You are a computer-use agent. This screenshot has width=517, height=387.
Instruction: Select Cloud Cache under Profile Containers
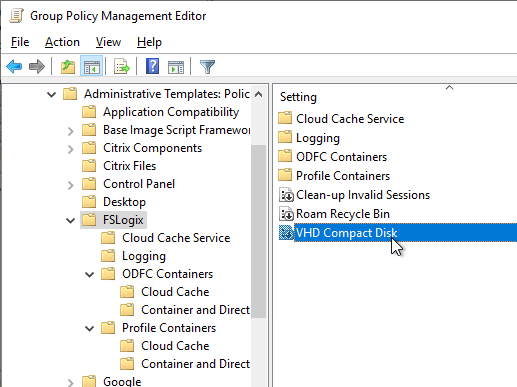tap(175, 346)
